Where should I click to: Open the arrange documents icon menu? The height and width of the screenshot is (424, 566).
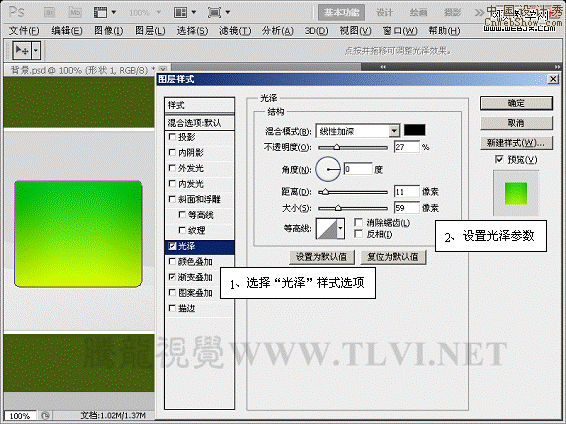pos(185,12)
